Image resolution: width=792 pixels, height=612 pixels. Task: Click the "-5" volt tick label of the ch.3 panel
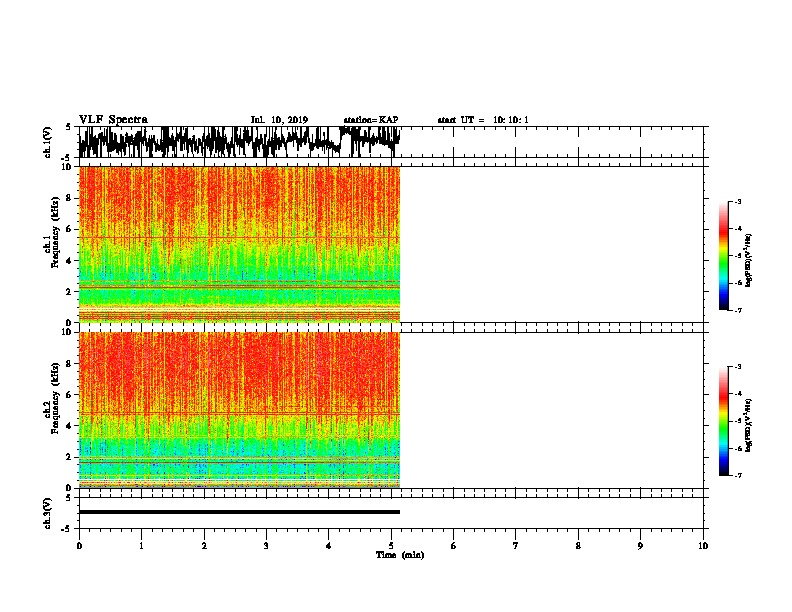[x=67, y=529]
